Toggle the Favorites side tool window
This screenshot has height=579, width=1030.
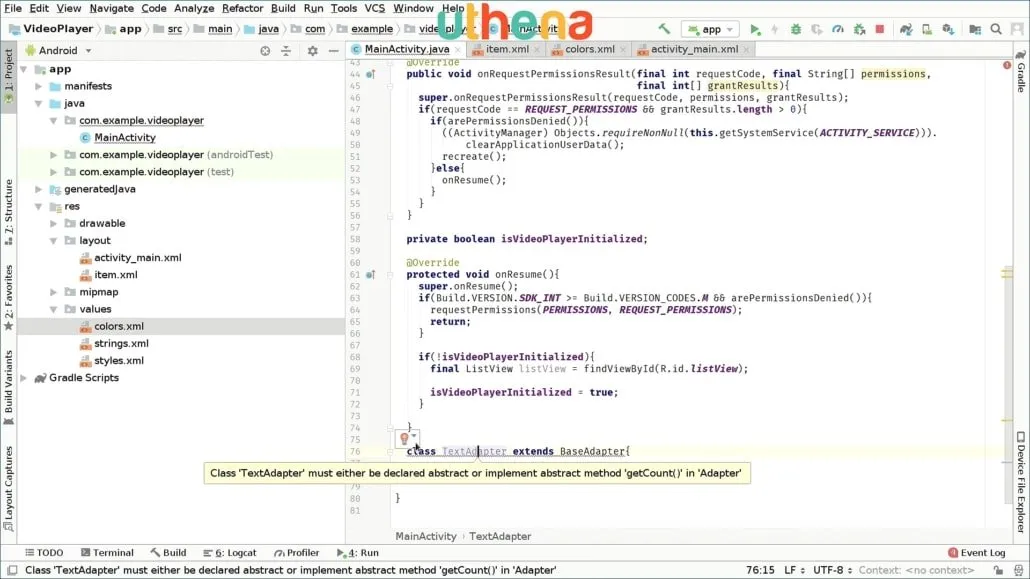(x=9, y=299)
